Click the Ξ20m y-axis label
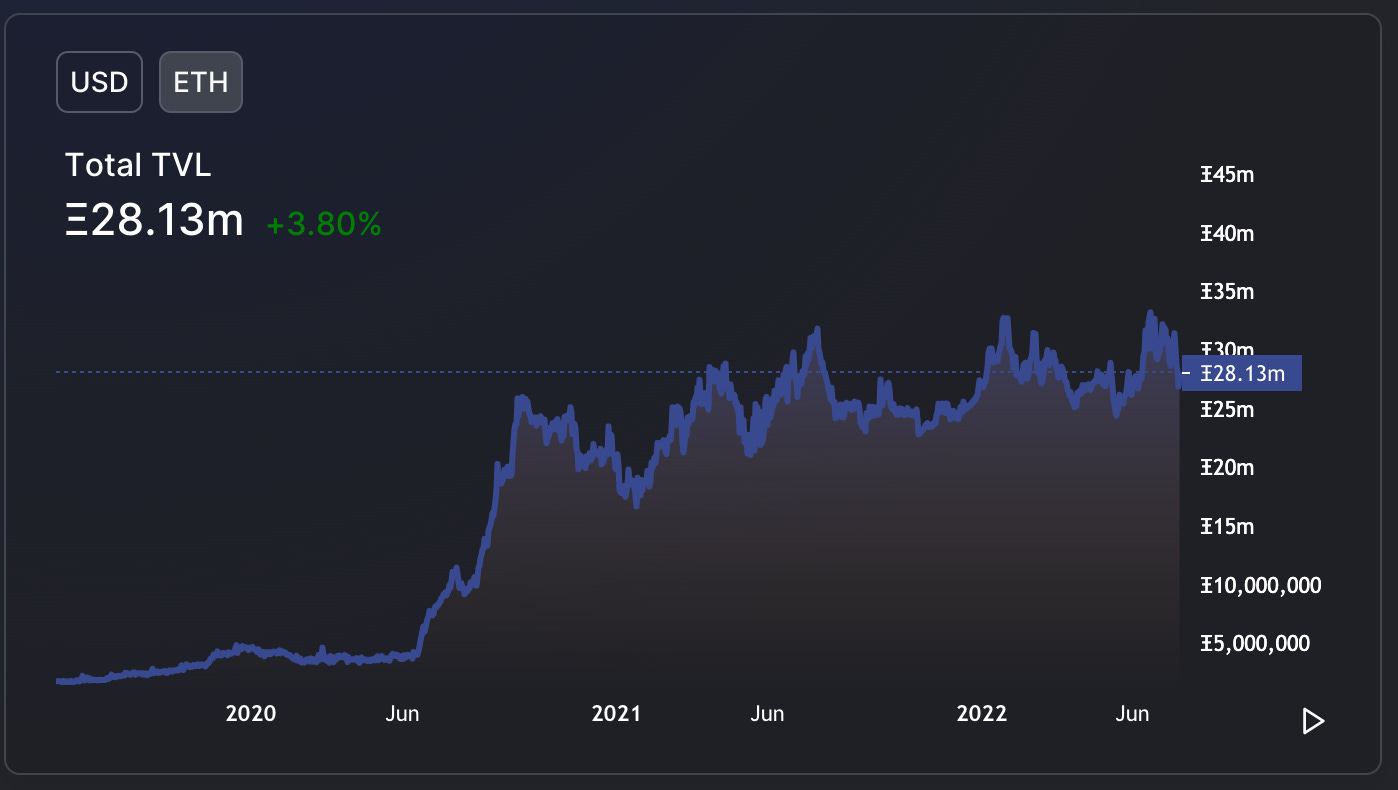This screenshot has width=1398, height=790. click(x=1227, y=468)
